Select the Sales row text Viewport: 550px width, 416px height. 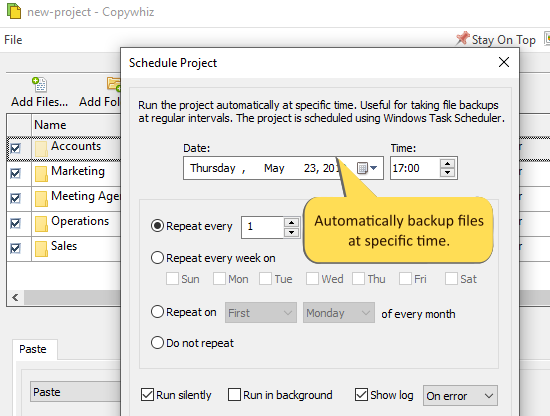coord(64,246)
